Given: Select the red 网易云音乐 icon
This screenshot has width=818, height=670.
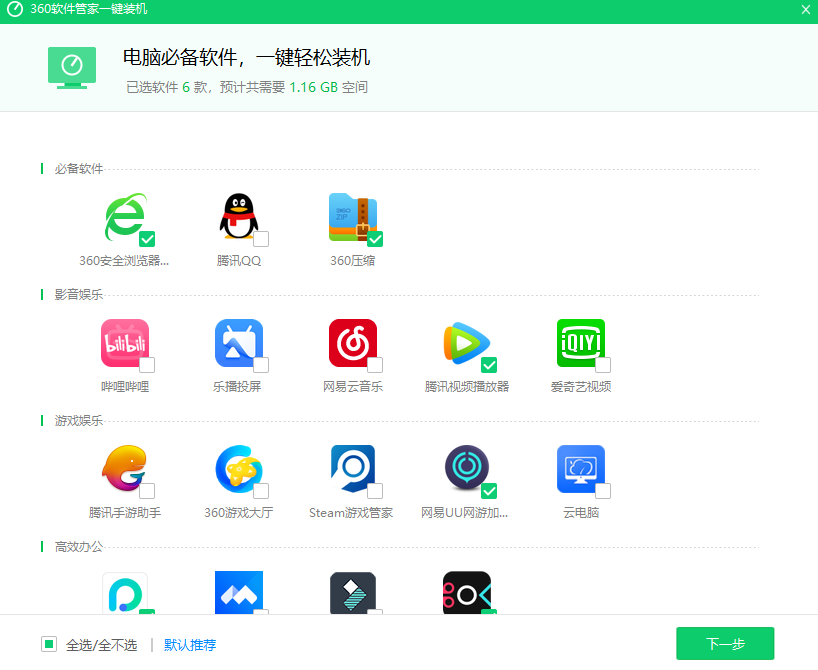Looking at the screenshot, I should [x=353, y=343].
